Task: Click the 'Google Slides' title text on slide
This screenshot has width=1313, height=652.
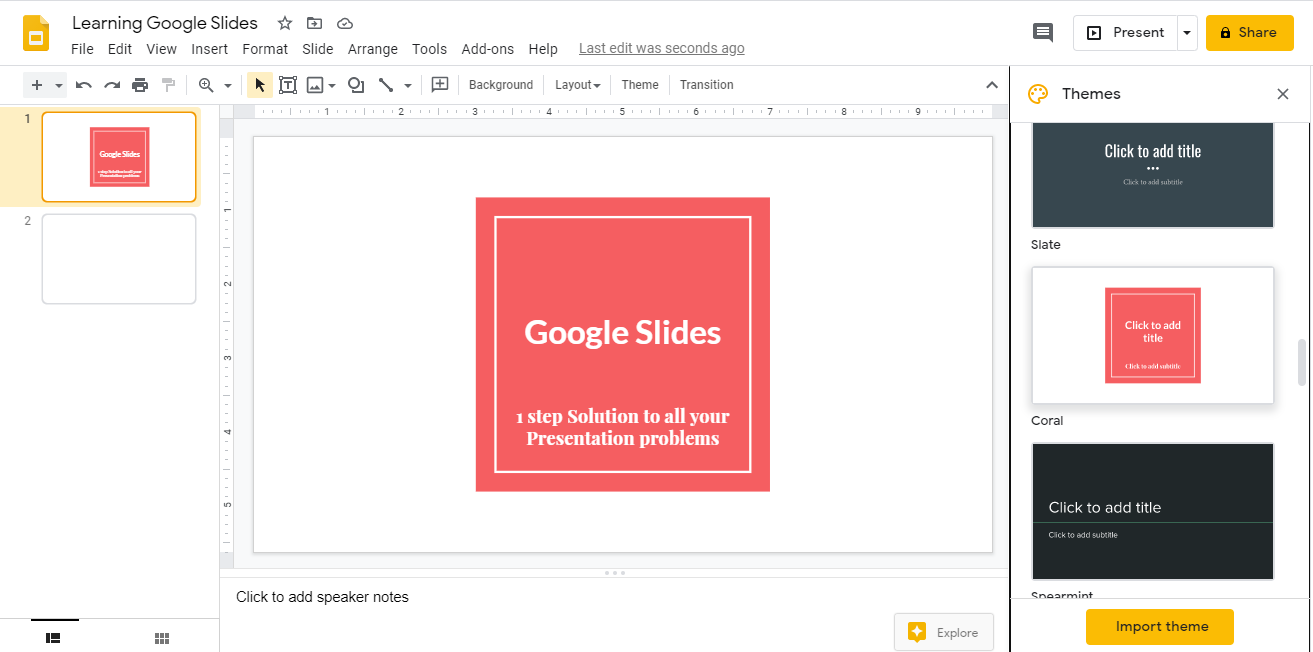Action: tap(623, 333)
